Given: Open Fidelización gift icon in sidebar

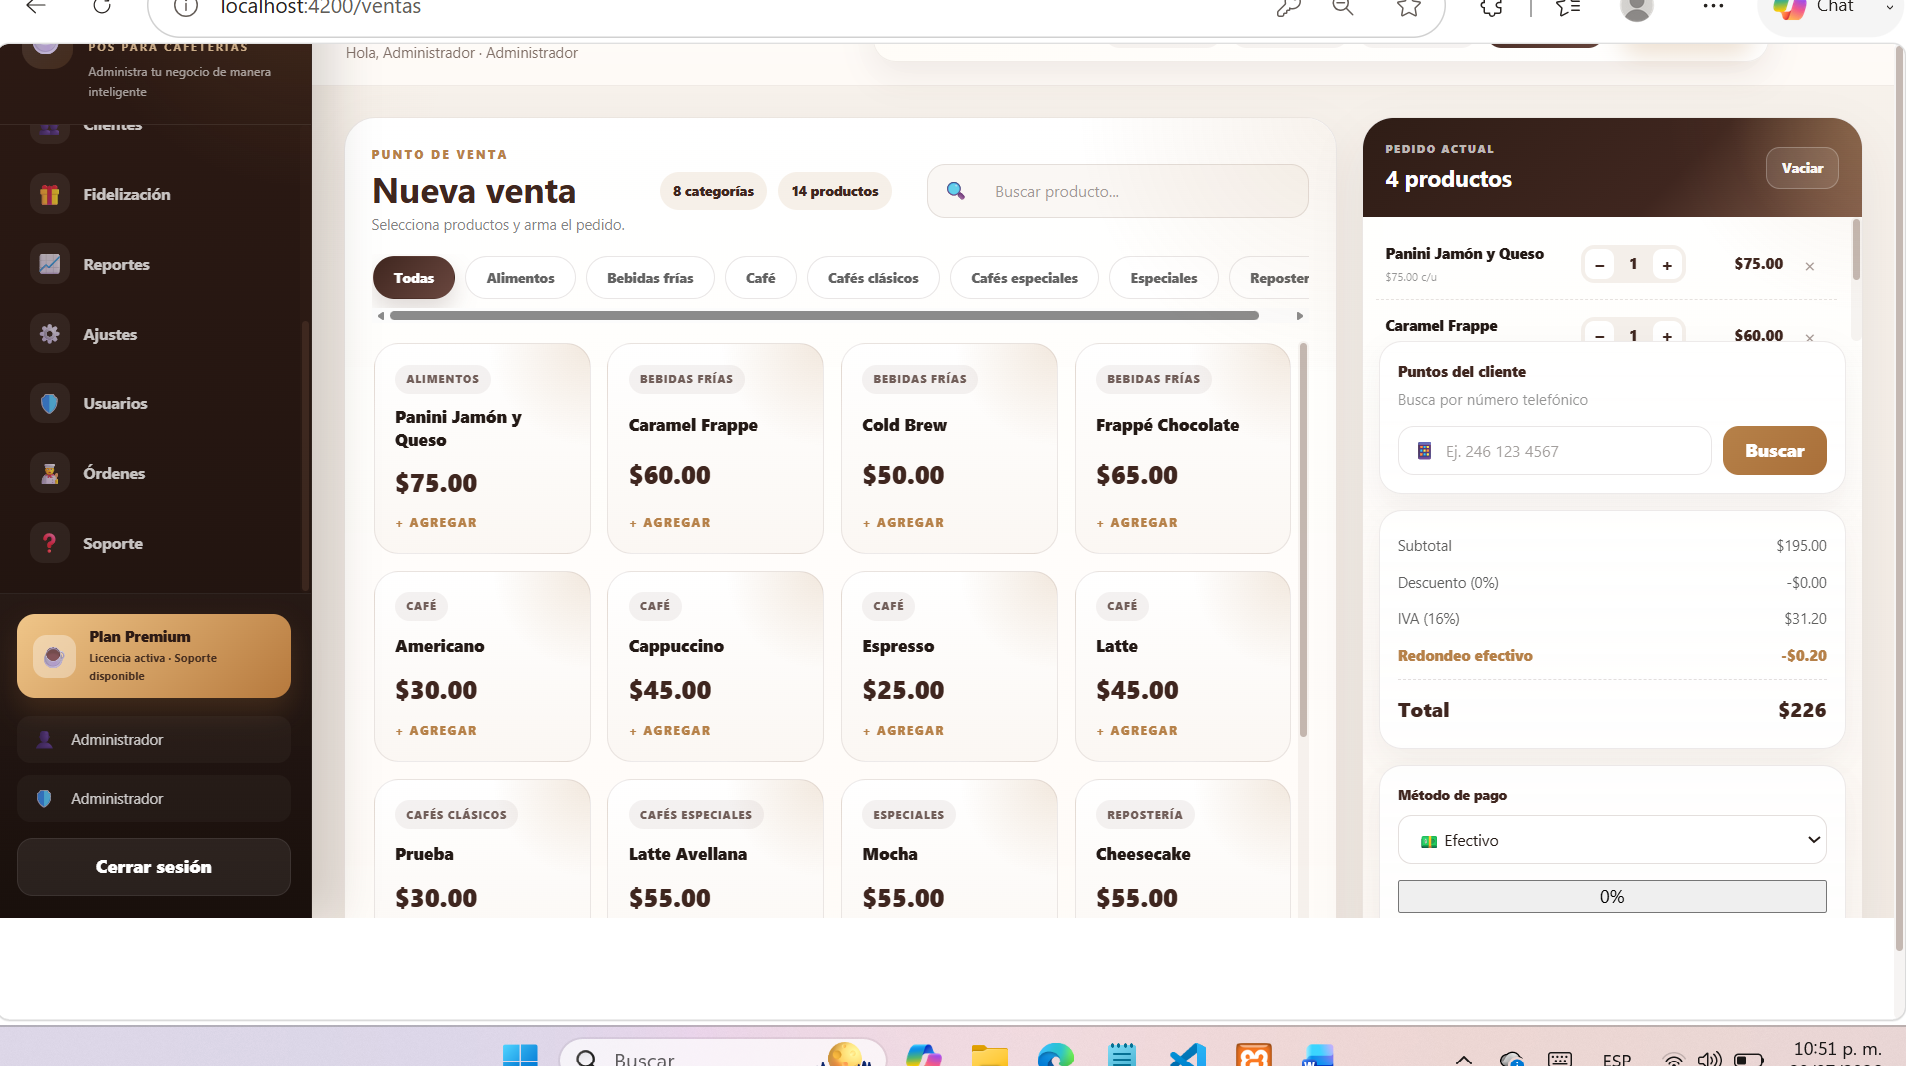Looking at the screenshot, I should pyautogui.click(x=49, y=195).
